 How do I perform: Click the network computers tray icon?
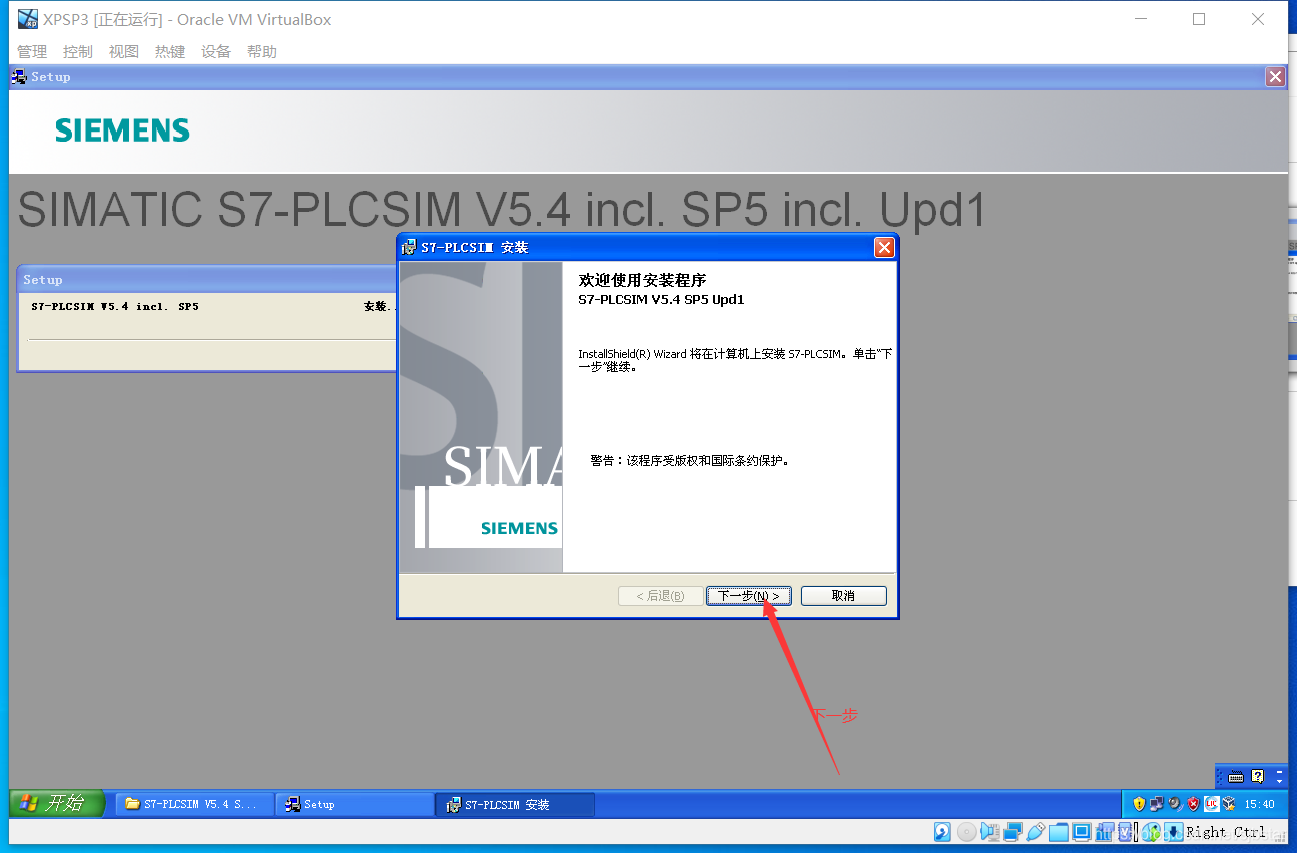(x=1157, y=804)
